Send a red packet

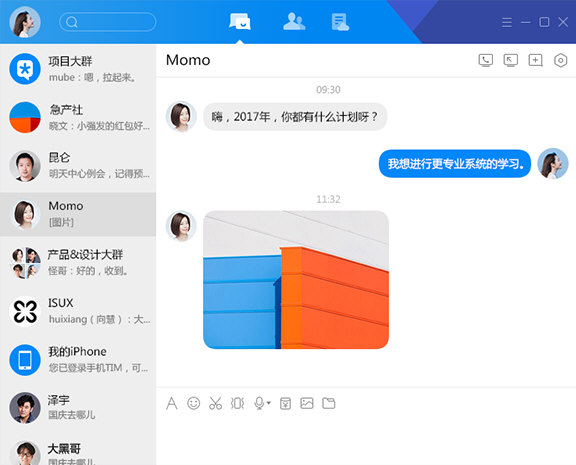tap(285, 403)
